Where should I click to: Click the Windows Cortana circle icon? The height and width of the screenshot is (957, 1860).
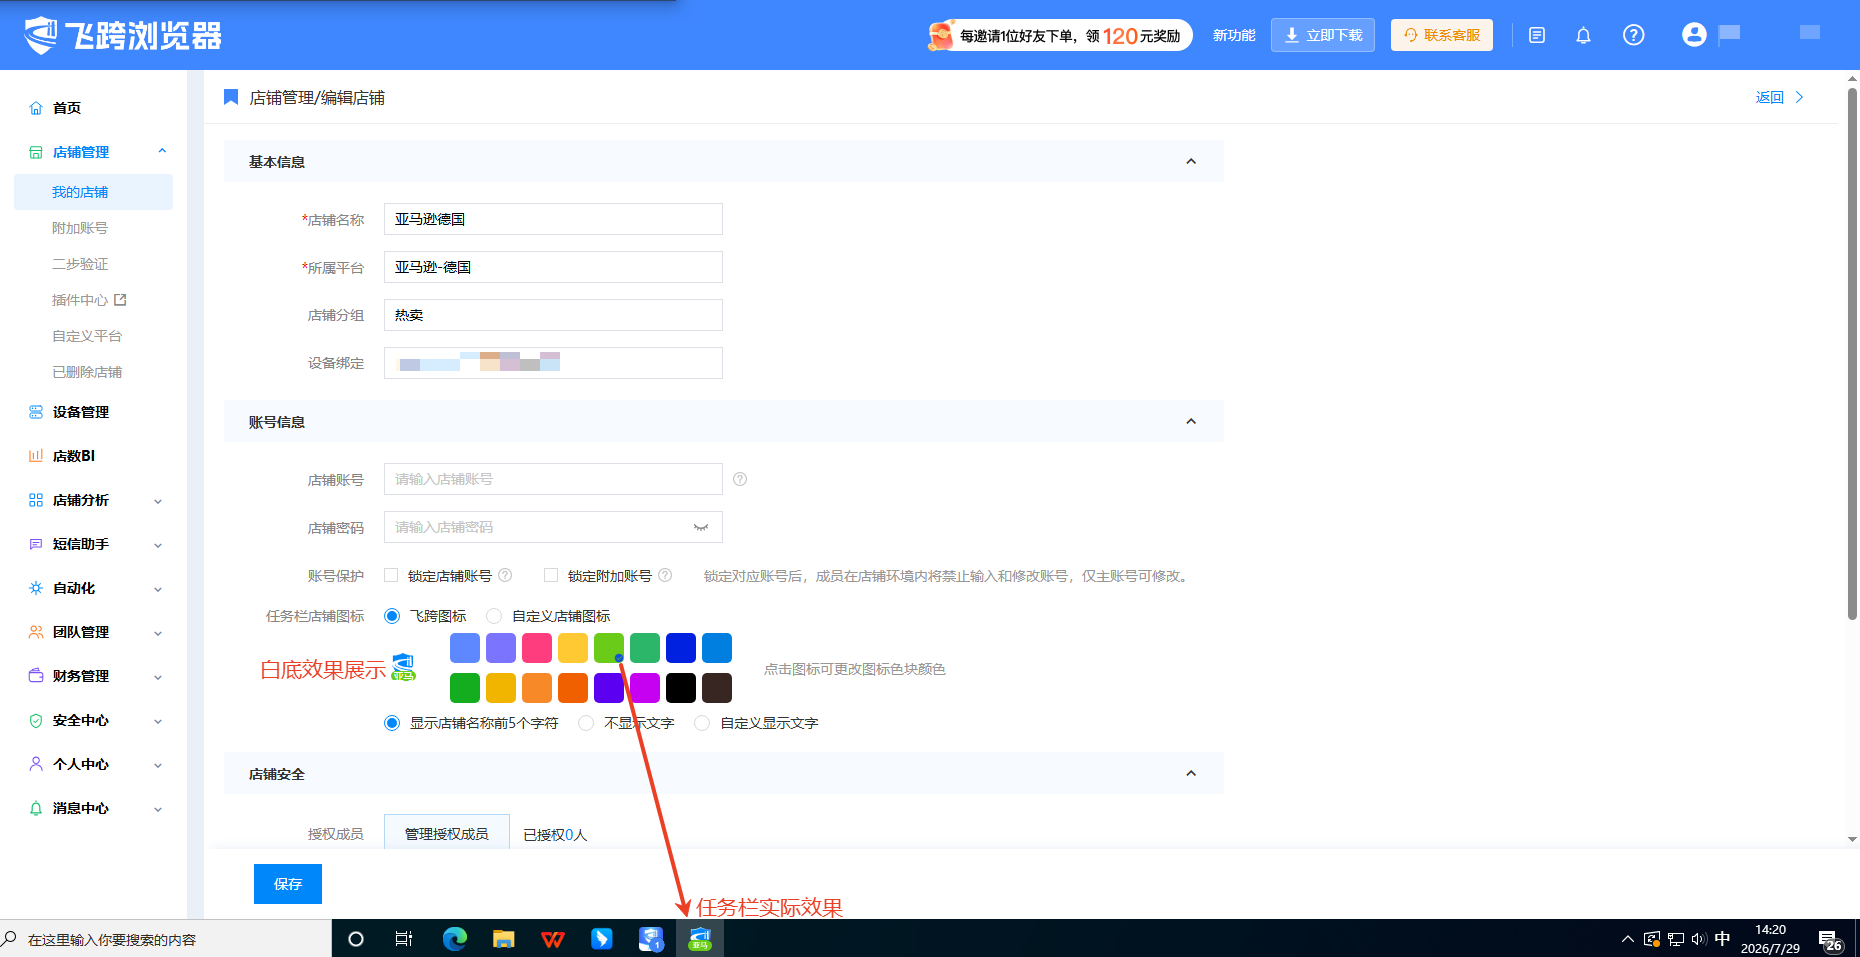[x=355, y=939]
